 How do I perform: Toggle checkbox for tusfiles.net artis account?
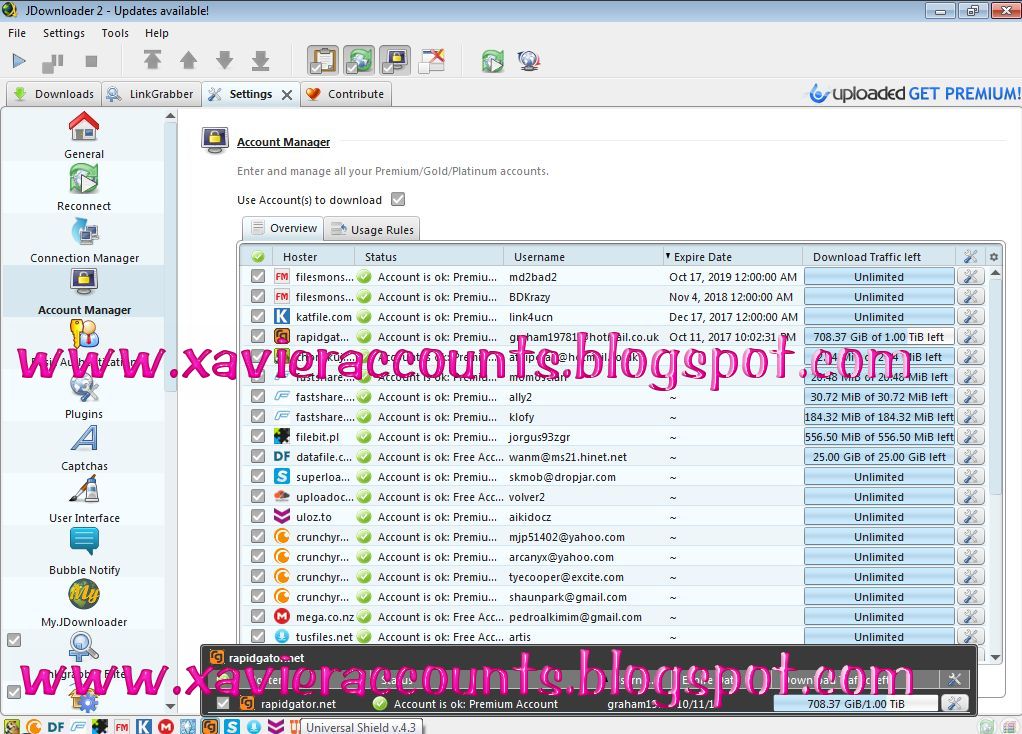258,636
